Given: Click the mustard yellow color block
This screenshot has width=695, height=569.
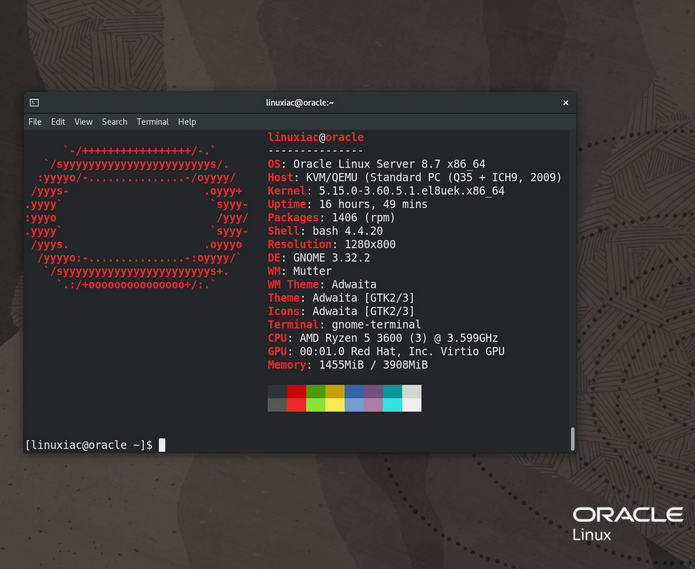Looking at the screenshot, I should click(335, 392).
